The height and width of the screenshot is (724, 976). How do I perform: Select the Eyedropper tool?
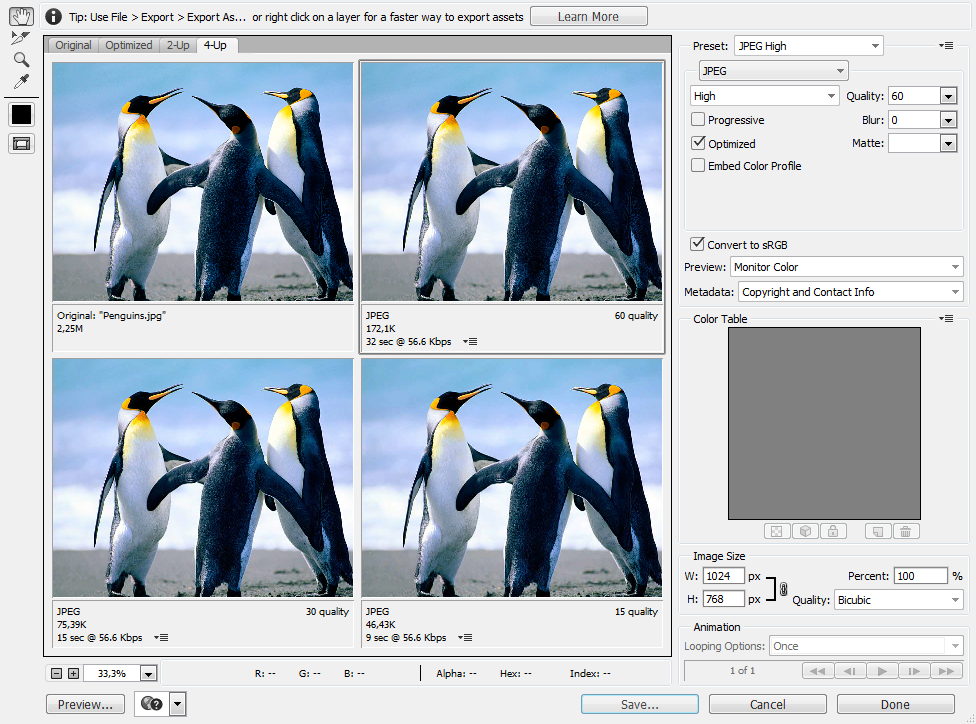tap(20, 80)
